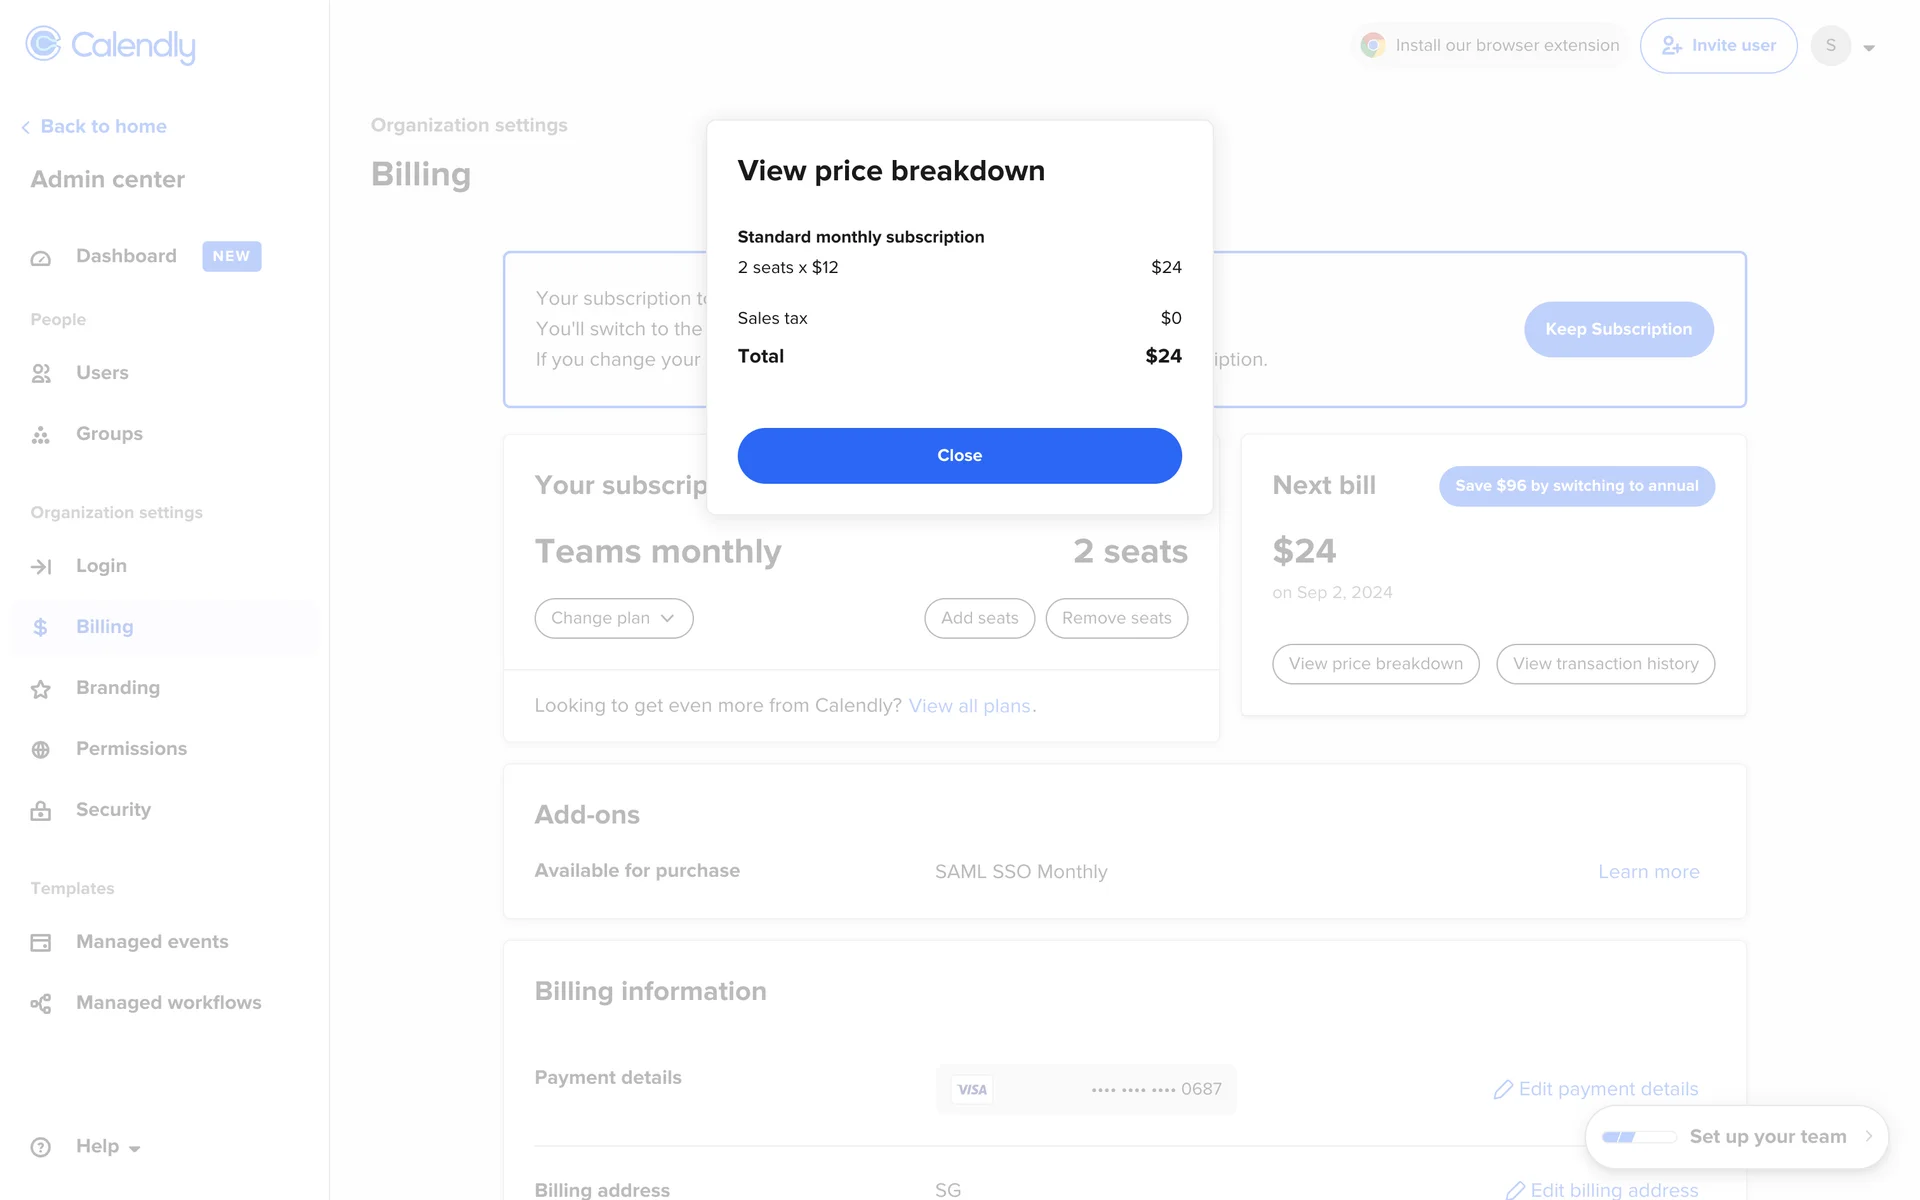Click the Users people icon

point(41,374)
